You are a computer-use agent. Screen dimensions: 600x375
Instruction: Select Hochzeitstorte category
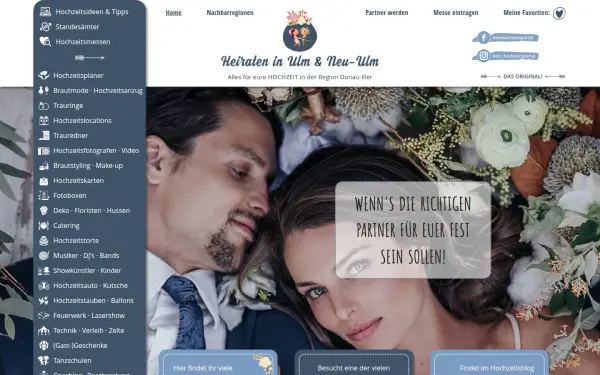(x=76, y=240)
